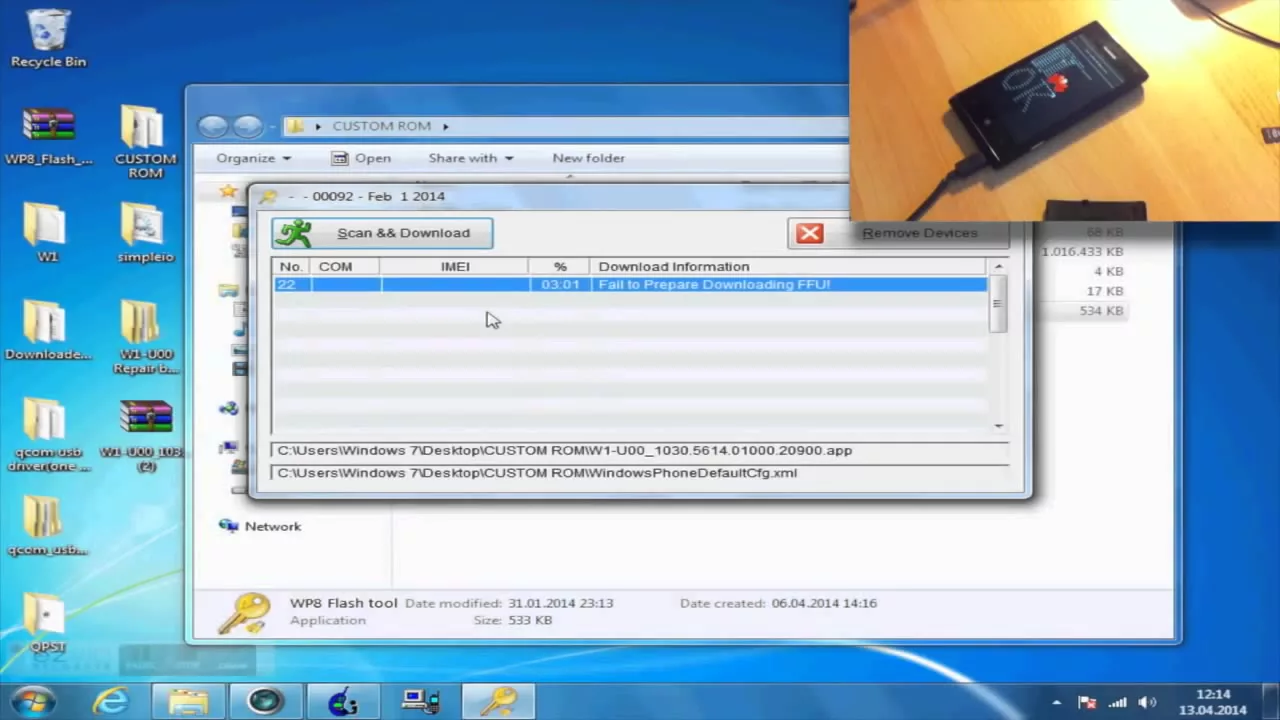Show hidden tray icons arrow
Viewport: 1280px width, 720px height.
click(1057, 703)
